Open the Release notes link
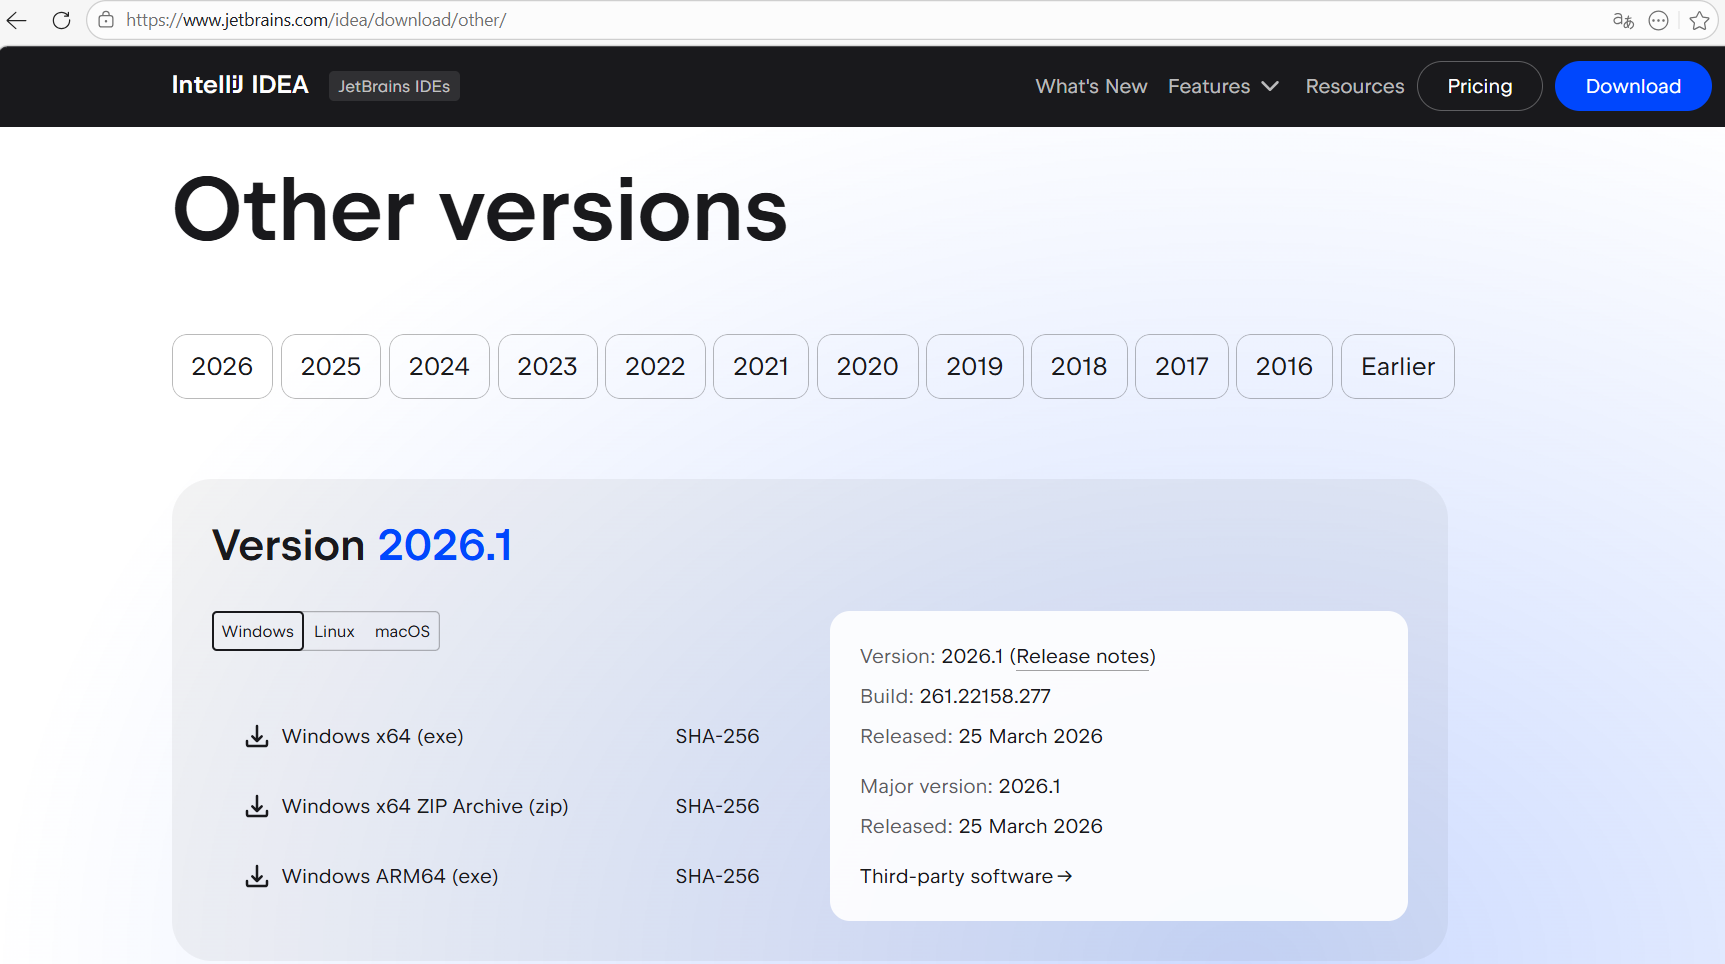 (x=1083, y=656)
